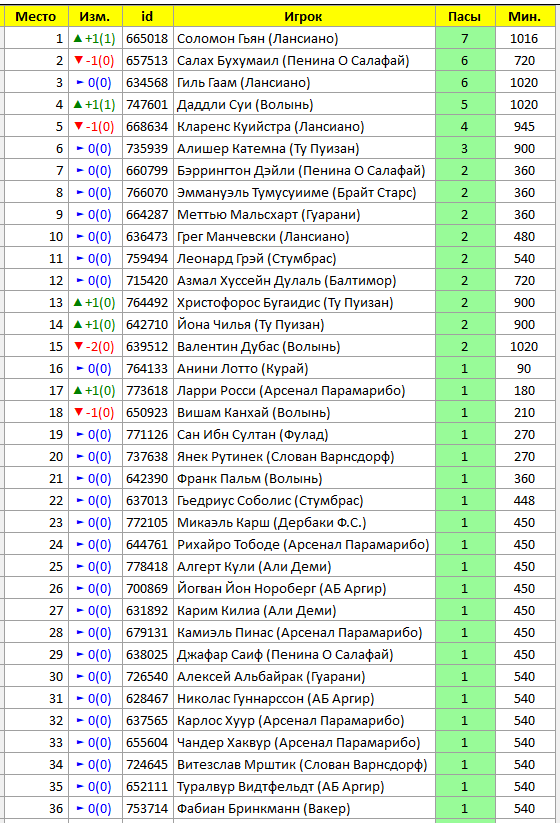Image resolution: width=560 pixels, height=823 pixels.
Task: Click the red down arrow for Валентин Дубас
Action: point(78,346)
